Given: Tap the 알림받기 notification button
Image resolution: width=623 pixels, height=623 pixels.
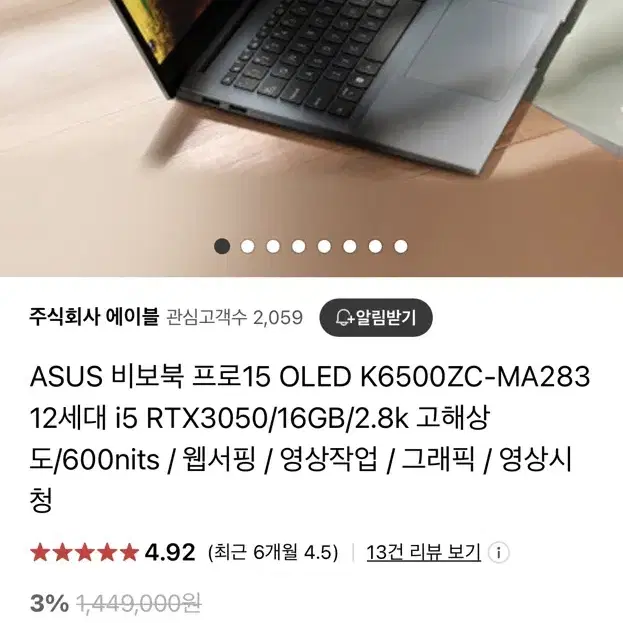Looking at the screenshot, I should (x=375, y=317).
